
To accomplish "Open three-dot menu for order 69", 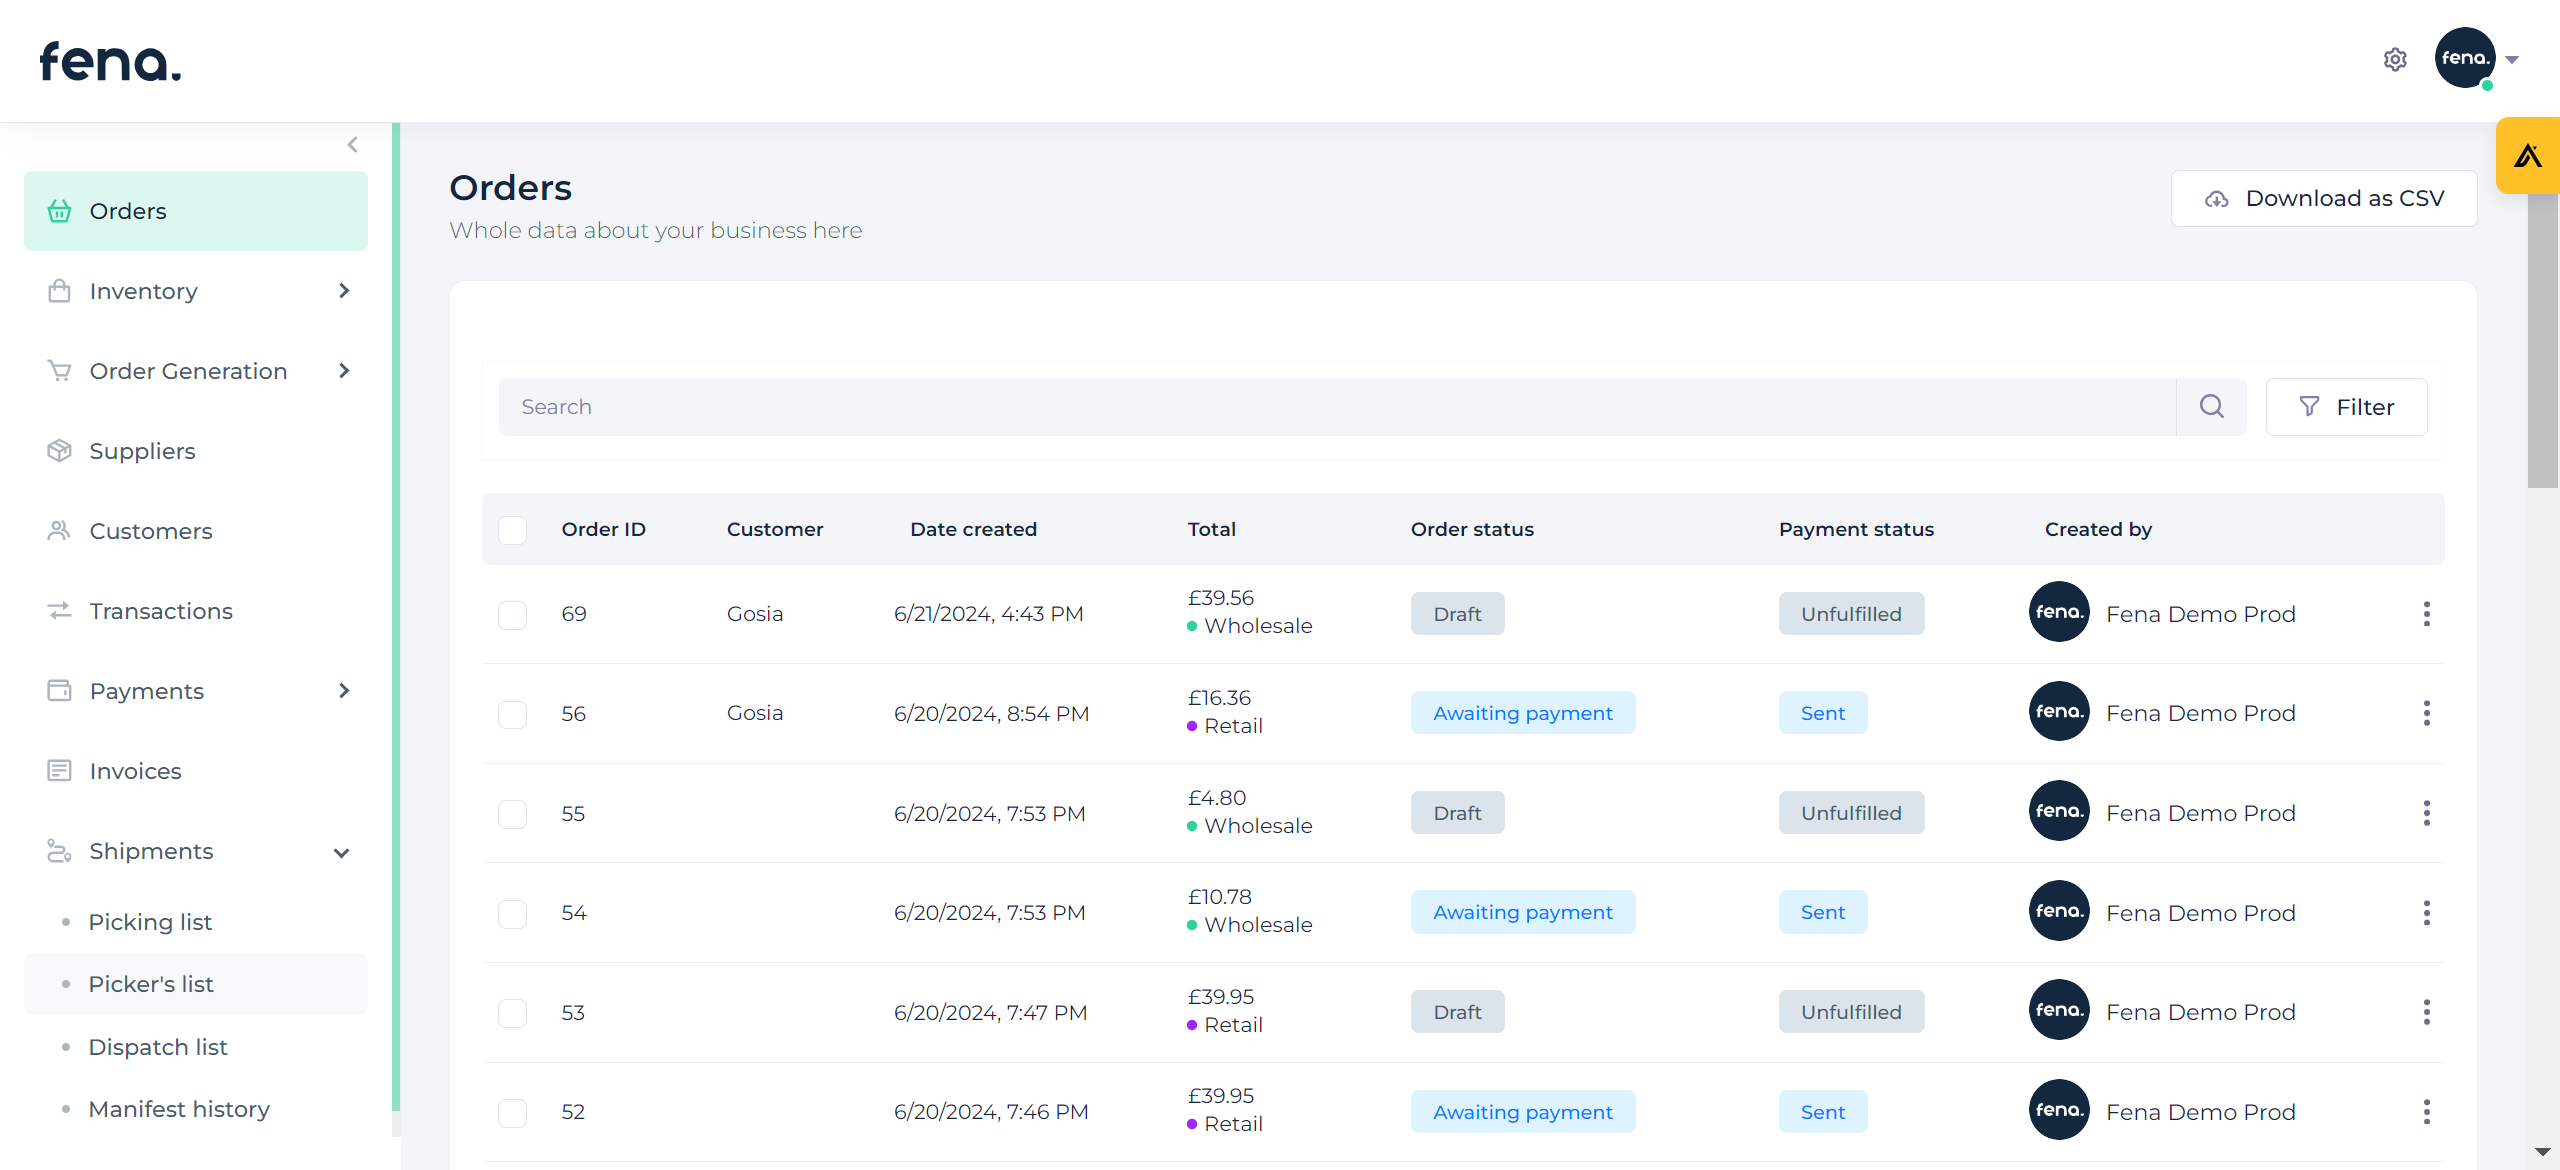I will (x=2426, y=614).
